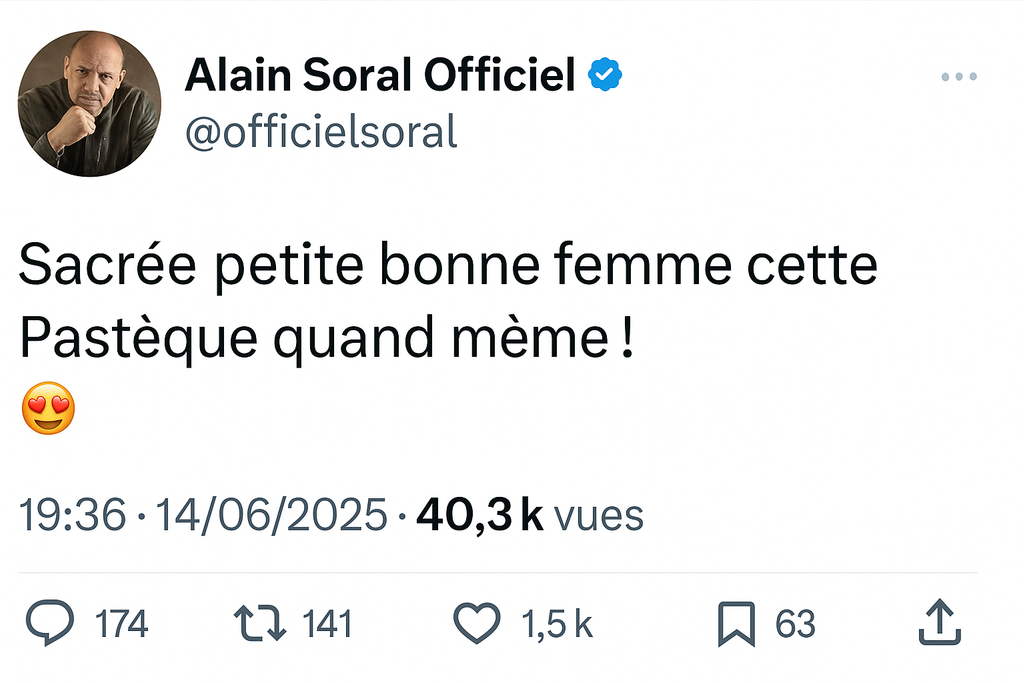The image size is (1024, 683).
Task: Click the 174 replies count
Action: (121, 625)
